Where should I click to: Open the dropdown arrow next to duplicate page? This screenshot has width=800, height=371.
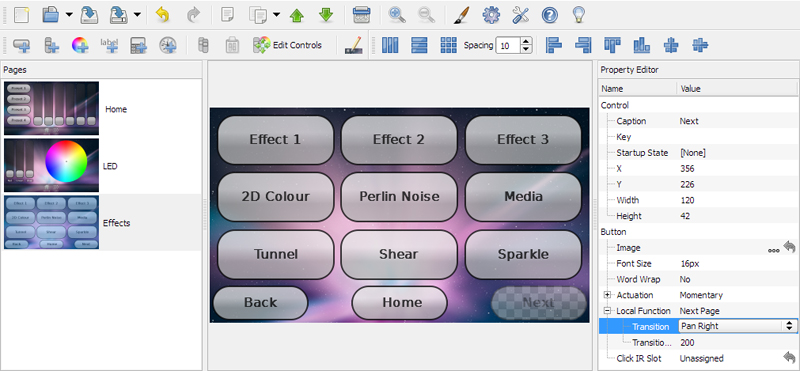(x=276, y=14)
